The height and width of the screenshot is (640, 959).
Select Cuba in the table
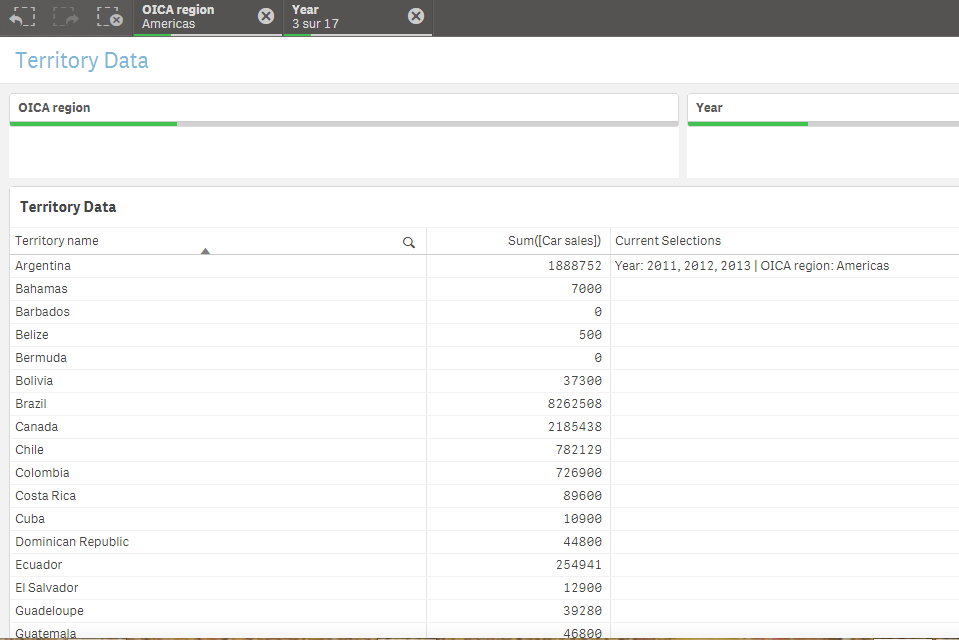click(x=30, y=519)
